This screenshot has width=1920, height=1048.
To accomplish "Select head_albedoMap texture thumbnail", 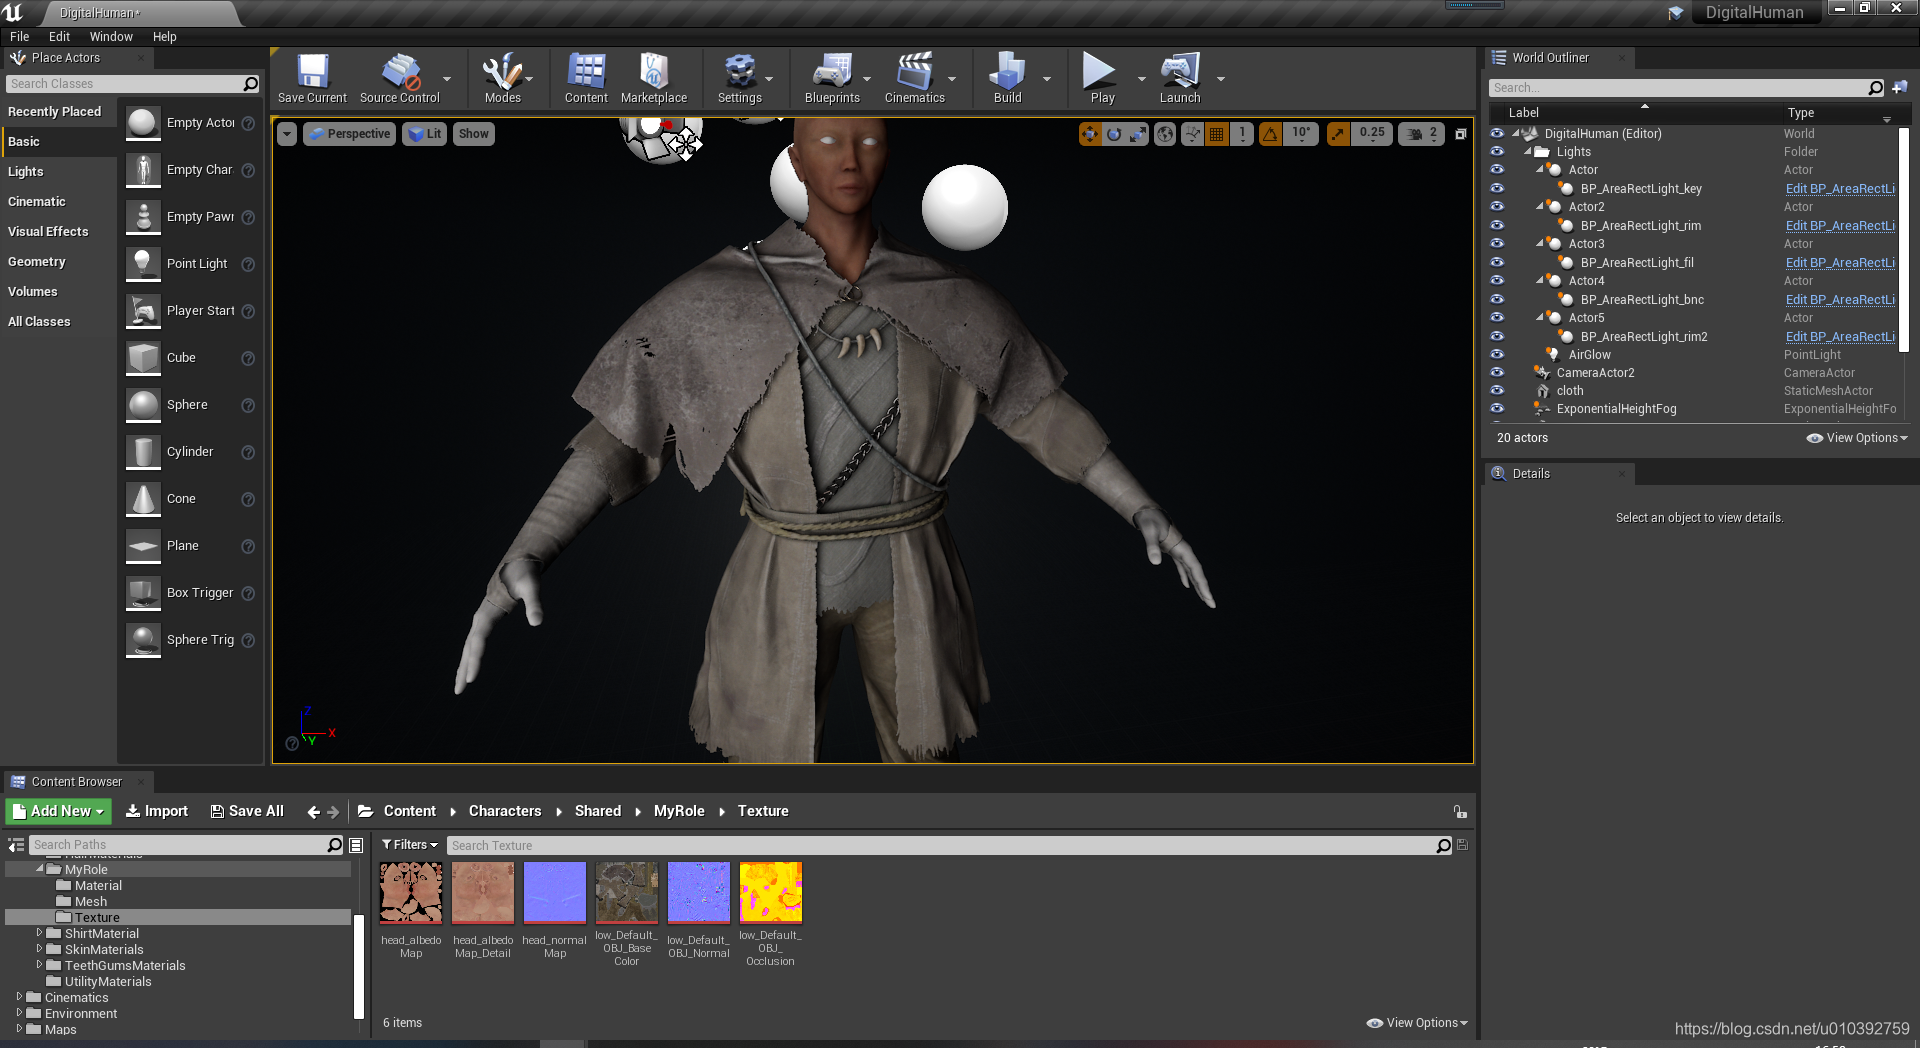I will (411, 893).
